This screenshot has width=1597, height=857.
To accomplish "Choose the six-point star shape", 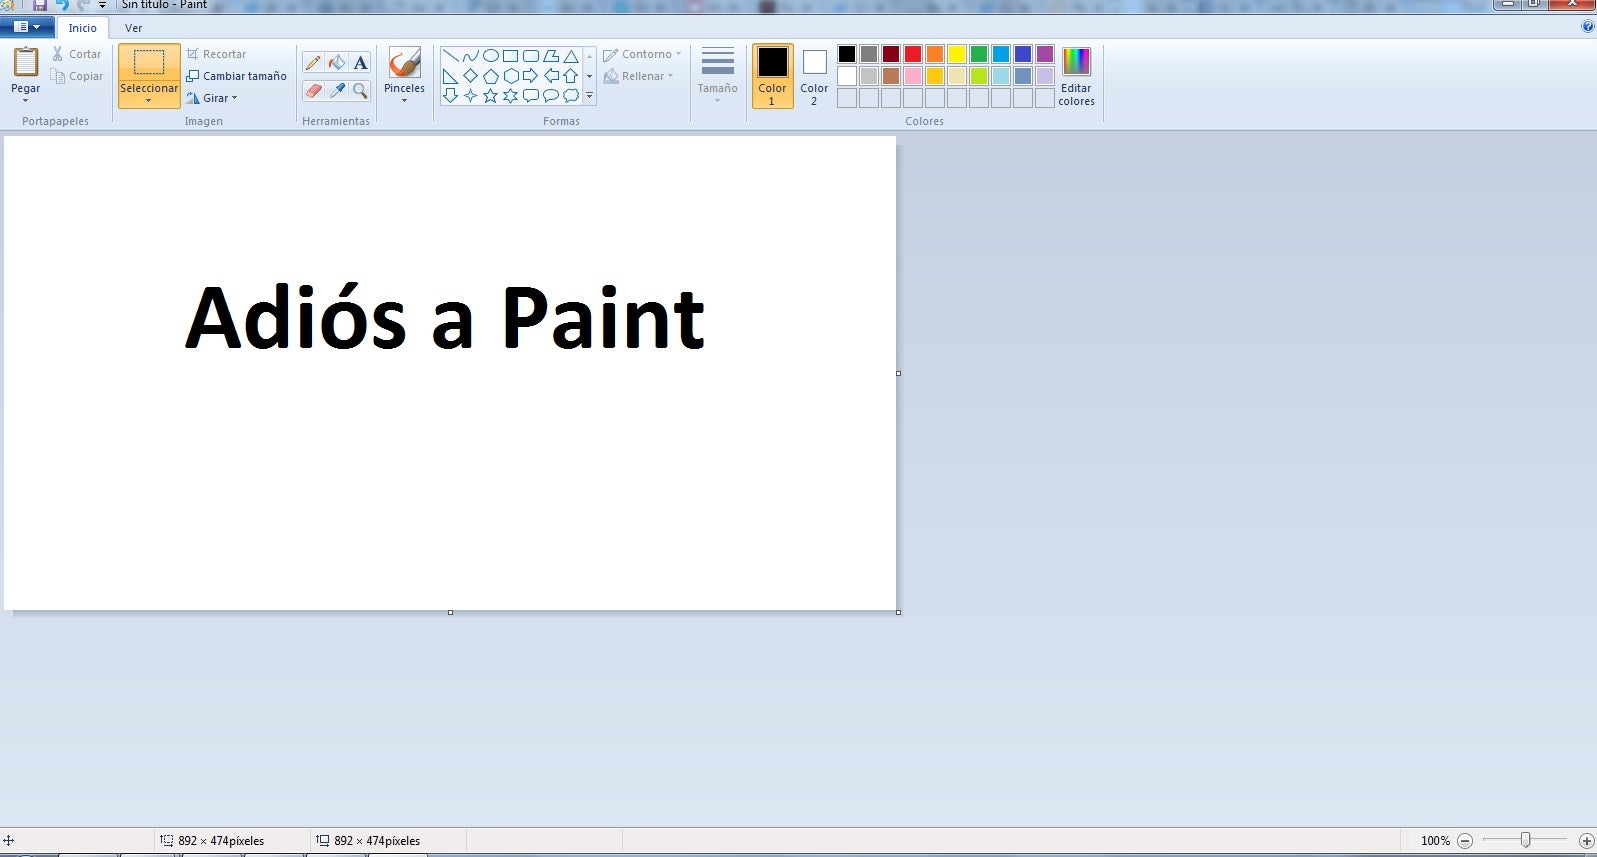I will (x=511, y=96).
